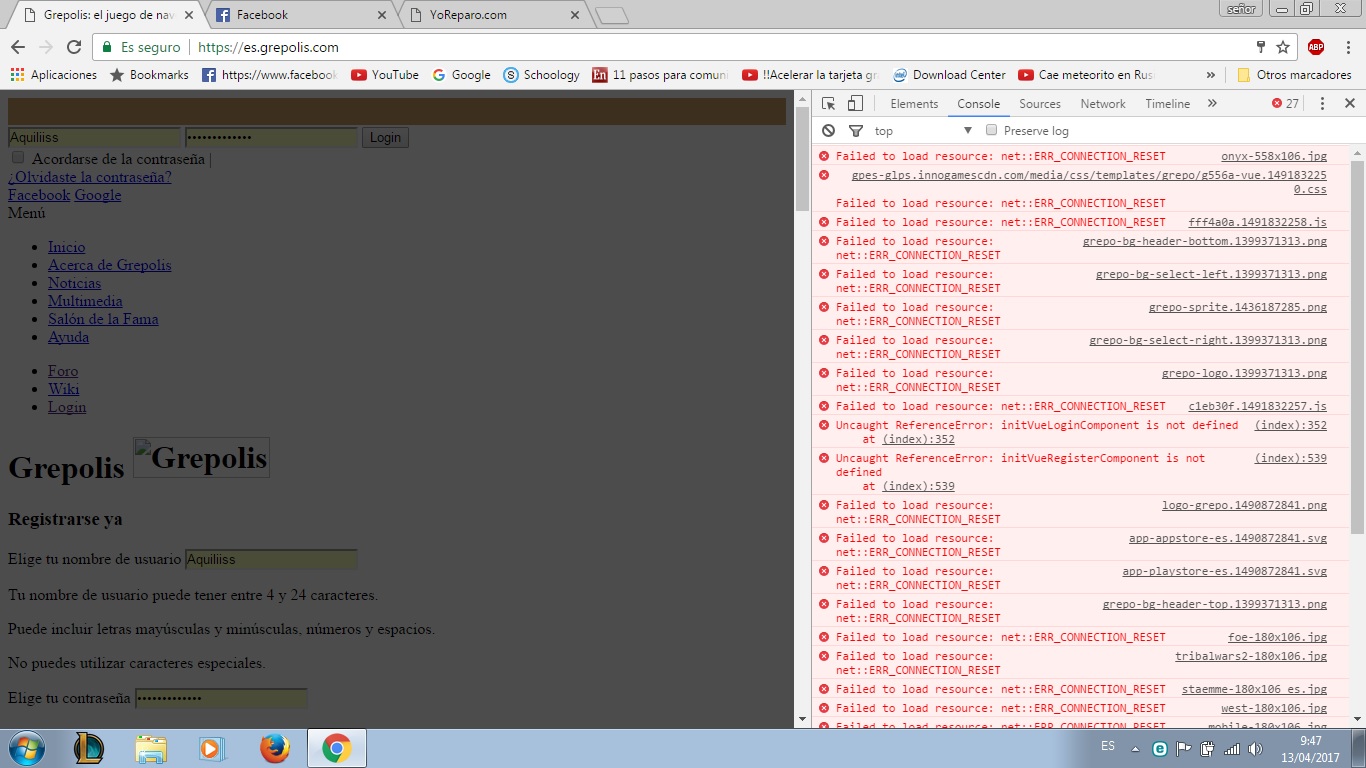Click the Facebook login link
This screenshot has width=1366, height=768.
click(x=39, y=195)
